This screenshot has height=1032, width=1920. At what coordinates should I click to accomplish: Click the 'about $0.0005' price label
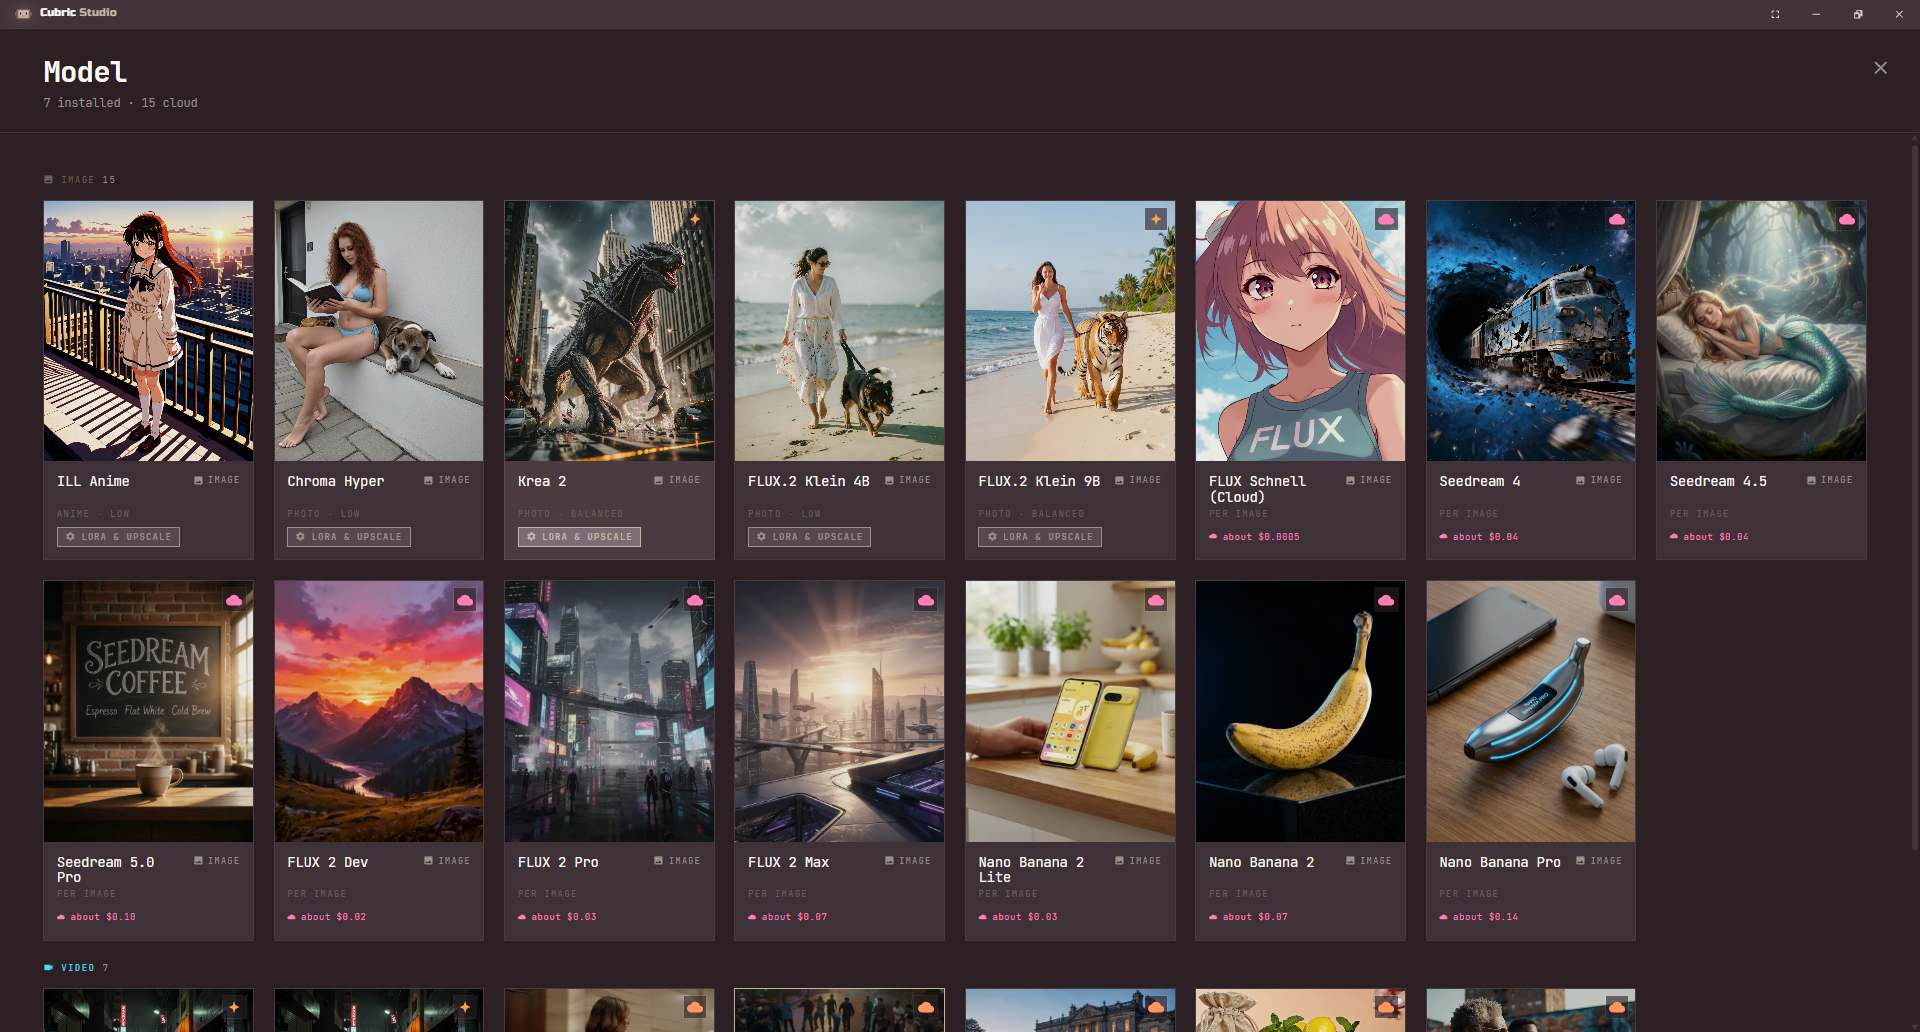point(1255,537)
